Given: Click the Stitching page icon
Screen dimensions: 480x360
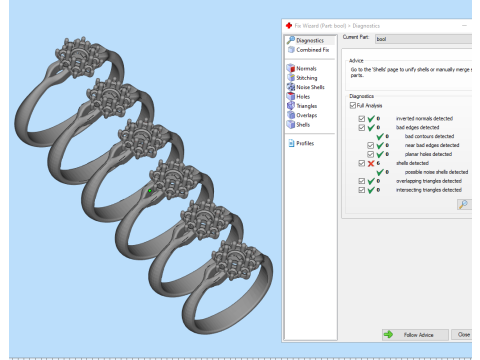Looking at the screenshot, I should click(291, 78).
